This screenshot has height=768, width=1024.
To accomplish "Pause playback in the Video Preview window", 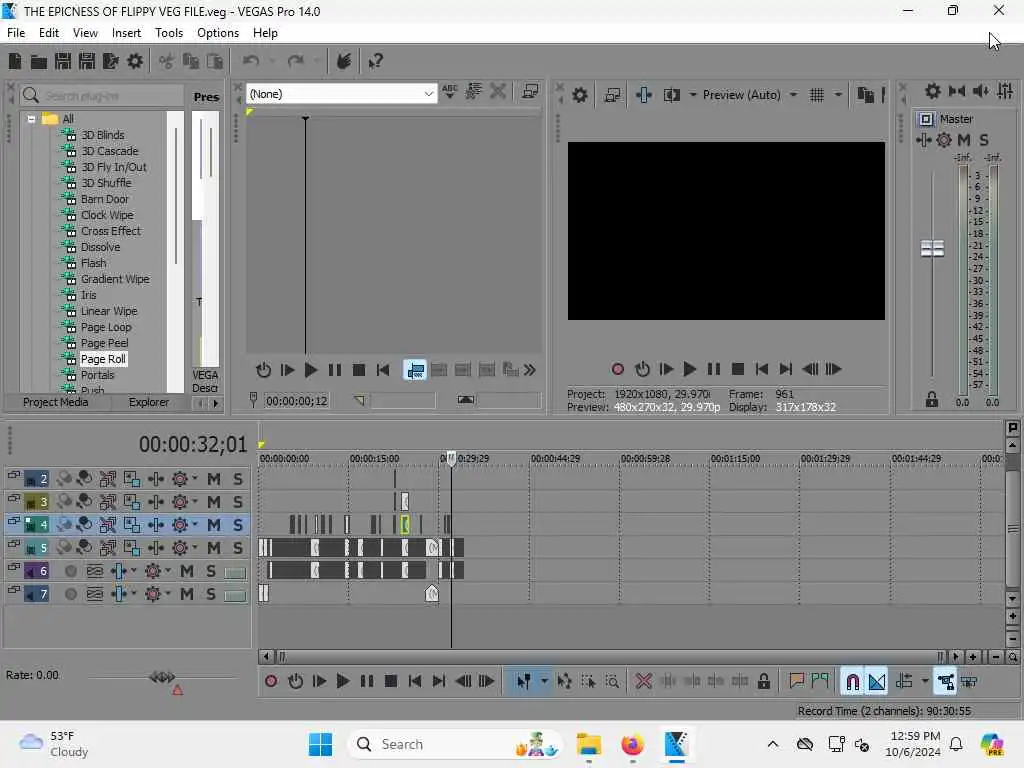I will click(x=714, y=369).
